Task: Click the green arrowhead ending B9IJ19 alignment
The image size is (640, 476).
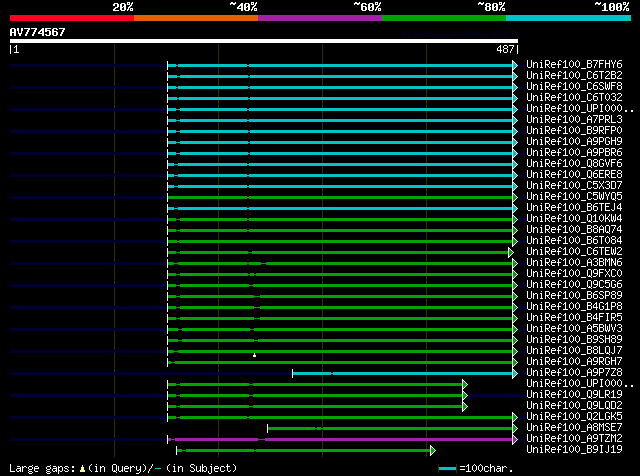Action: 433,451
